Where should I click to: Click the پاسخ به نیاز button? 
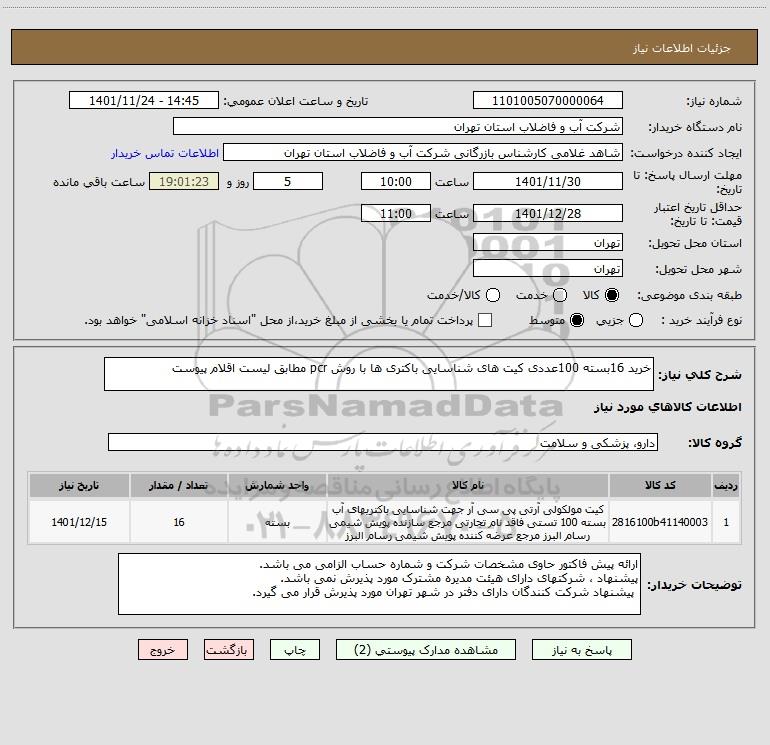pos(582,650)
